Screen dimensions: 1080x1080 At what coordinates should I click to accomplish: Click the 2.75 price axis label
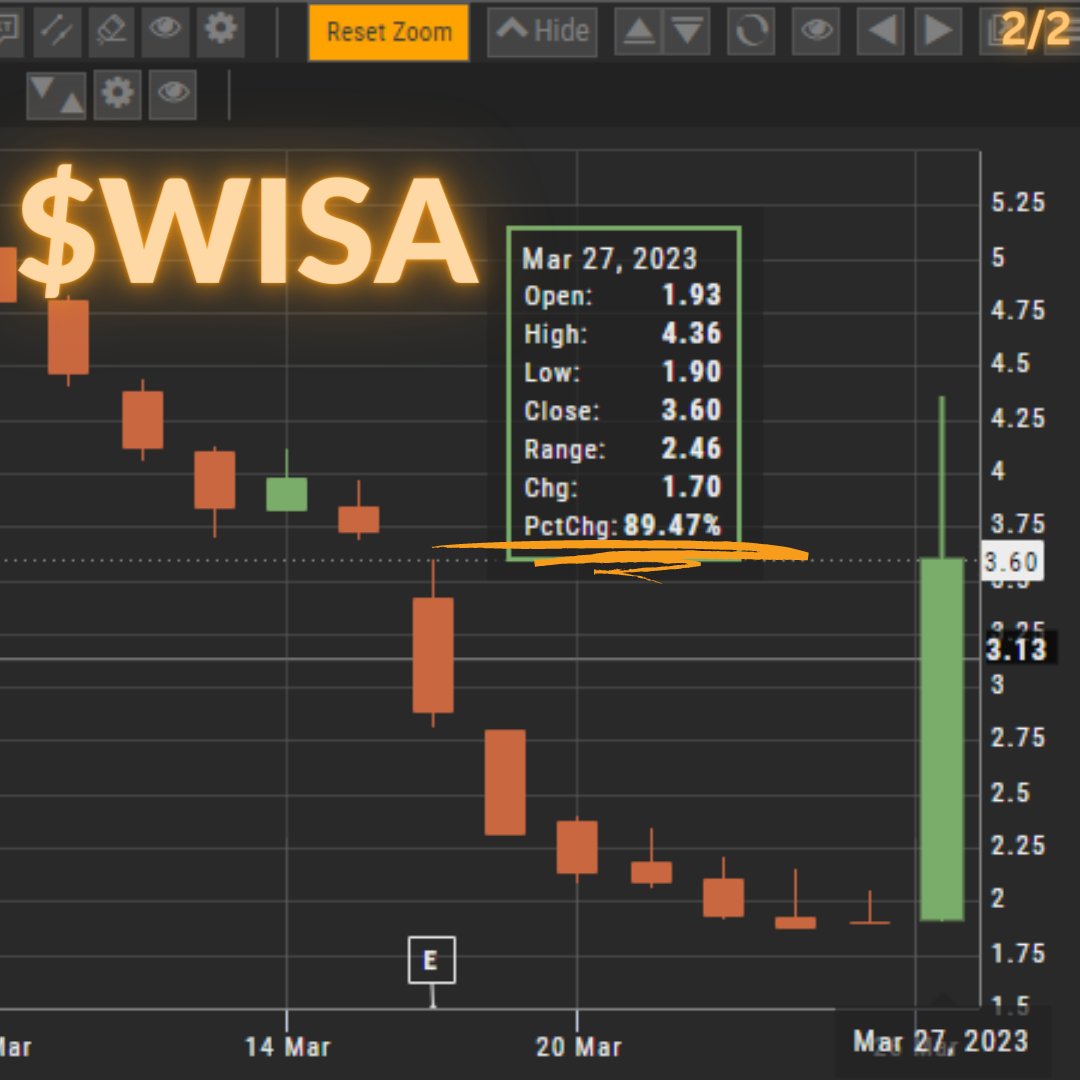coord(1018,738)
